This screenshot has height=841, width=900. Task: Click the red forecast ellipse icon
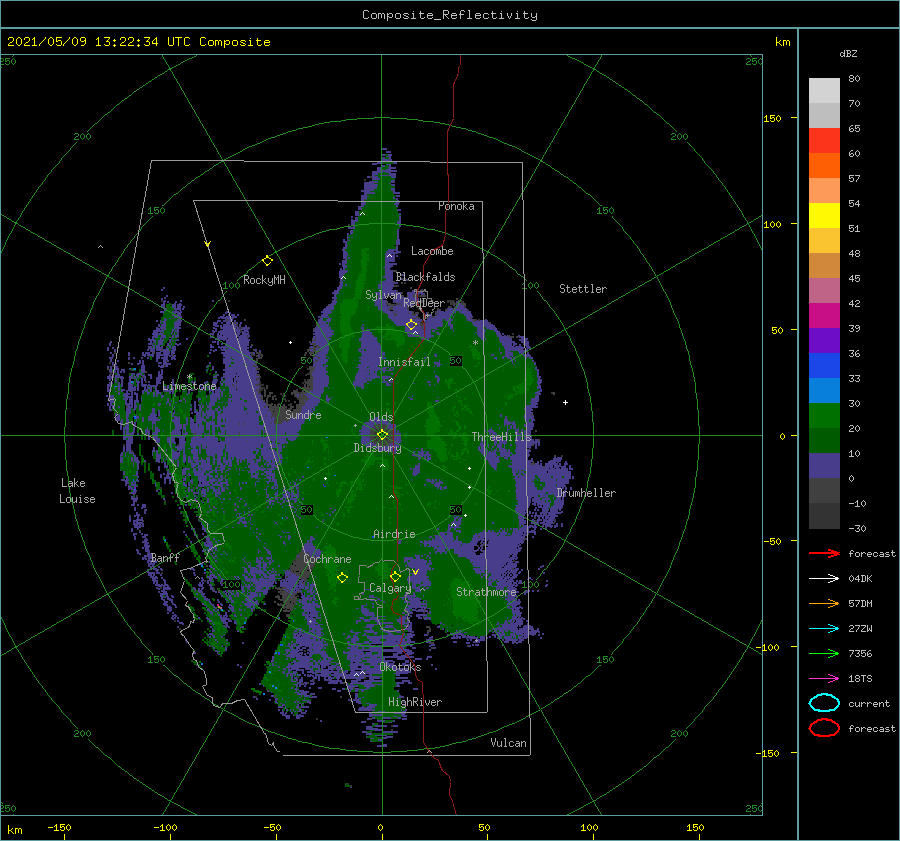[824, 728]
